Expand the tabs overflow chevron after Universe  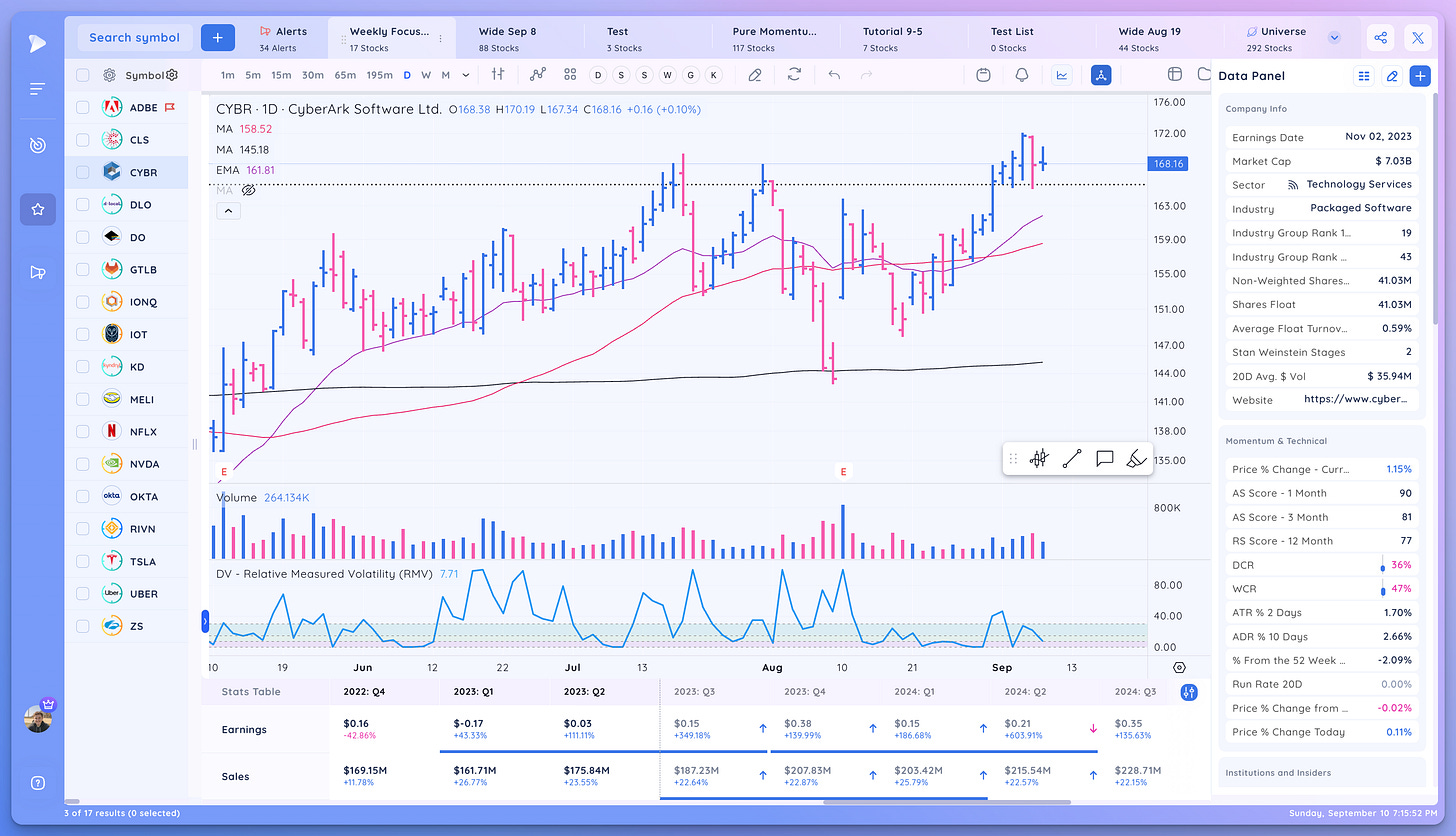(1334, 38)
